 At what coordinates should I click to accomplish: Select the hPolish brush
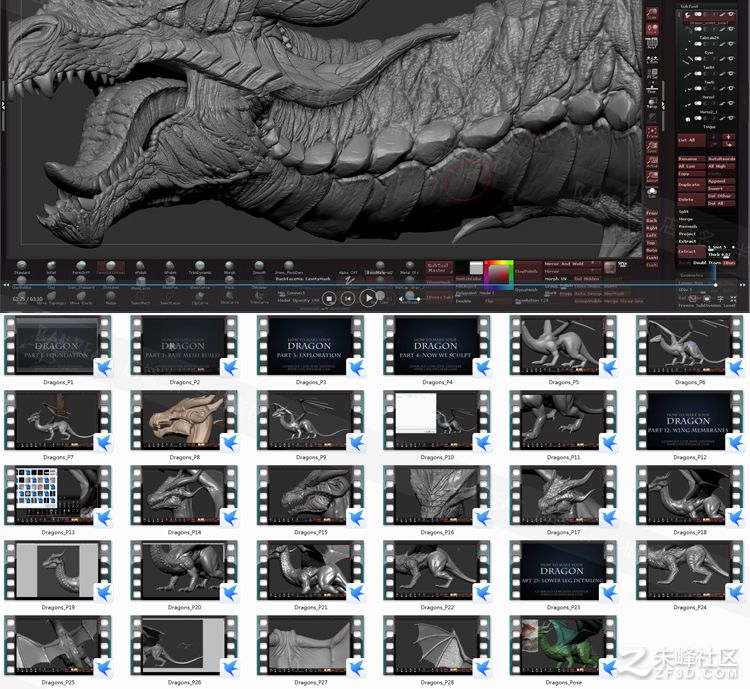click(x=170, y=266)
